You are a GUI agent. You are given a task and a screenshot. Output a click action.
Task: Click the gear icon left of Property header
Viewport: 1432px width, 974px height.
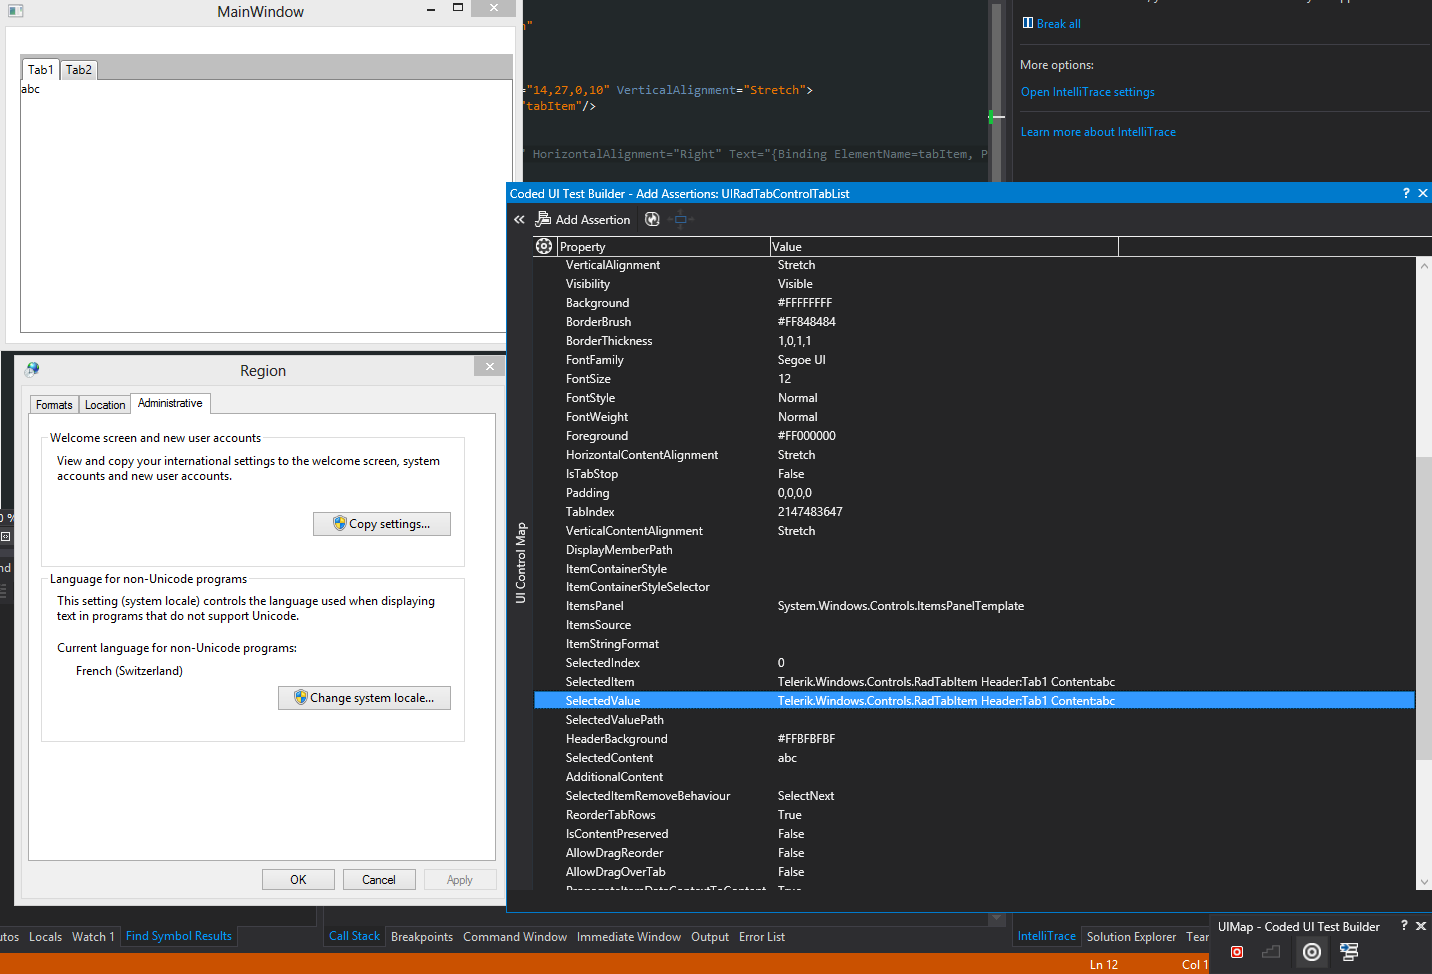coord(544,246)
